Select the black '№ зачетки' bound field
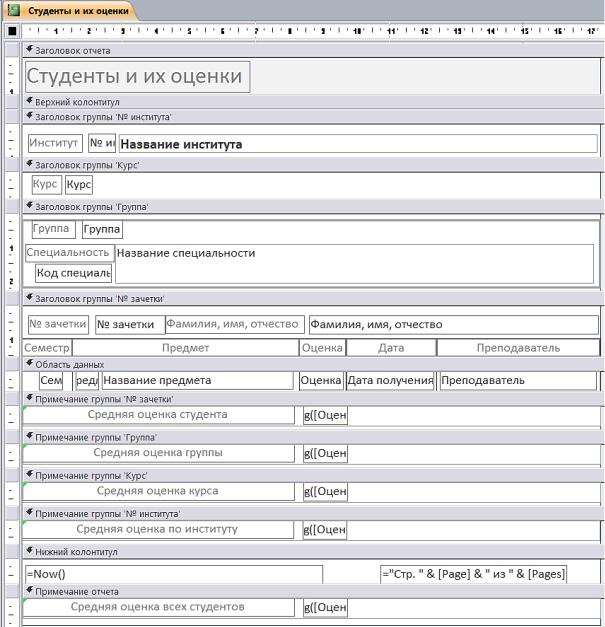Viewport: 605px width, 627px height. 130,324
